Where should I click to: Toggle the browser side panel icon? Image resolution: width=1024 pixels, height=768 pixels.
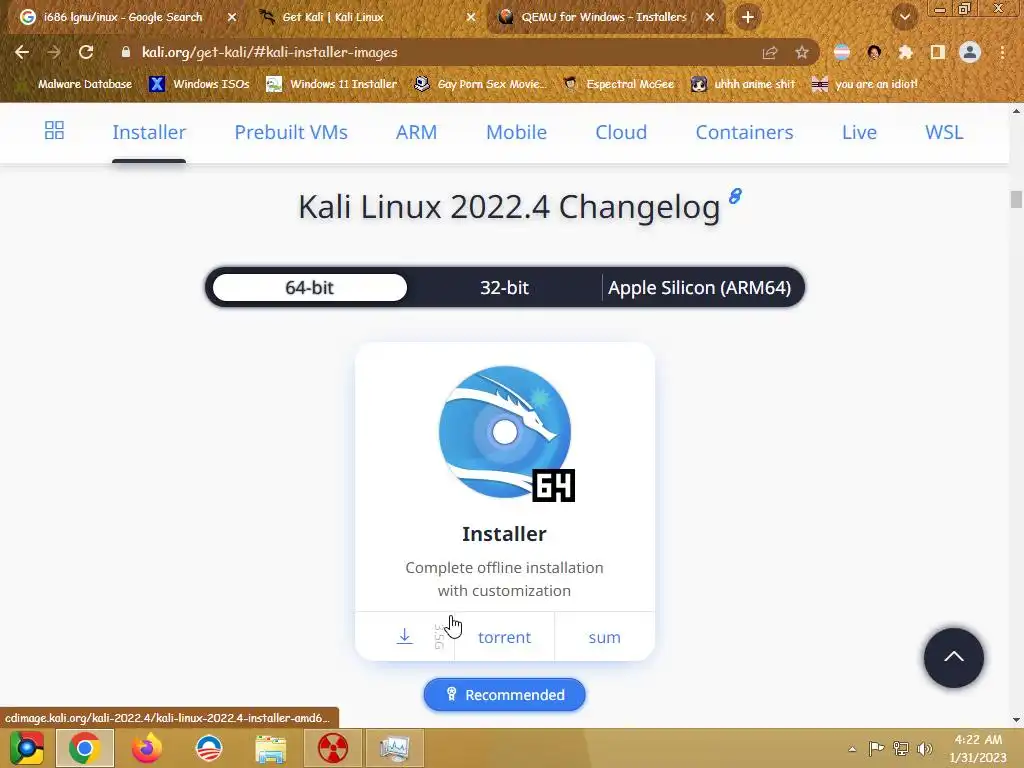[x=937, y=52]
